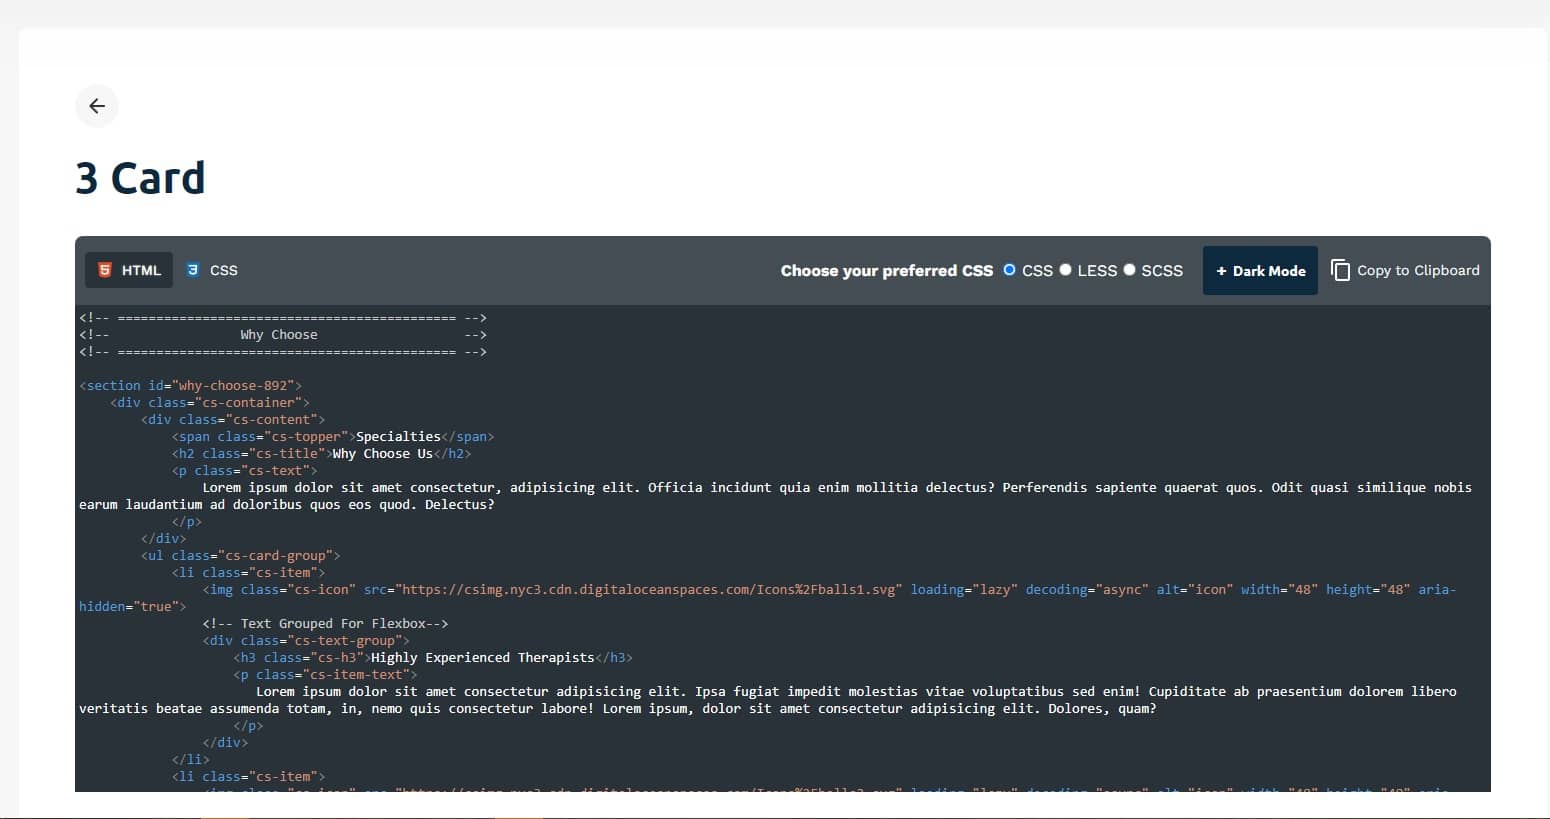Click the CSS3 logo icon
This screenshot has width=1550, height=819.
coord(193,270)
